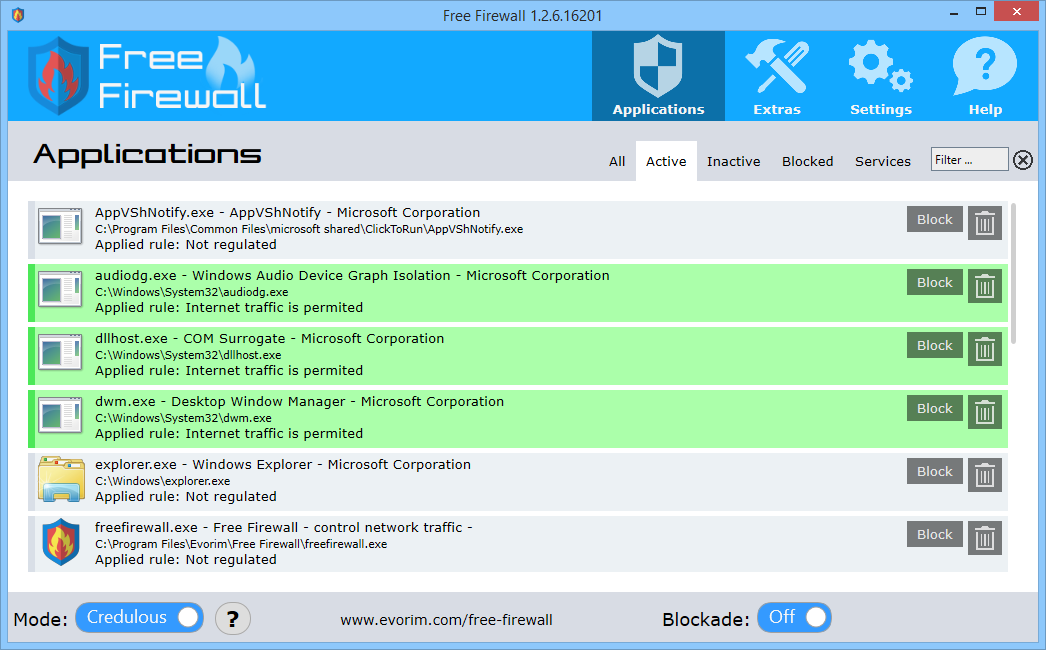Switch to the Blocked tab

click(x=807, y=161)
